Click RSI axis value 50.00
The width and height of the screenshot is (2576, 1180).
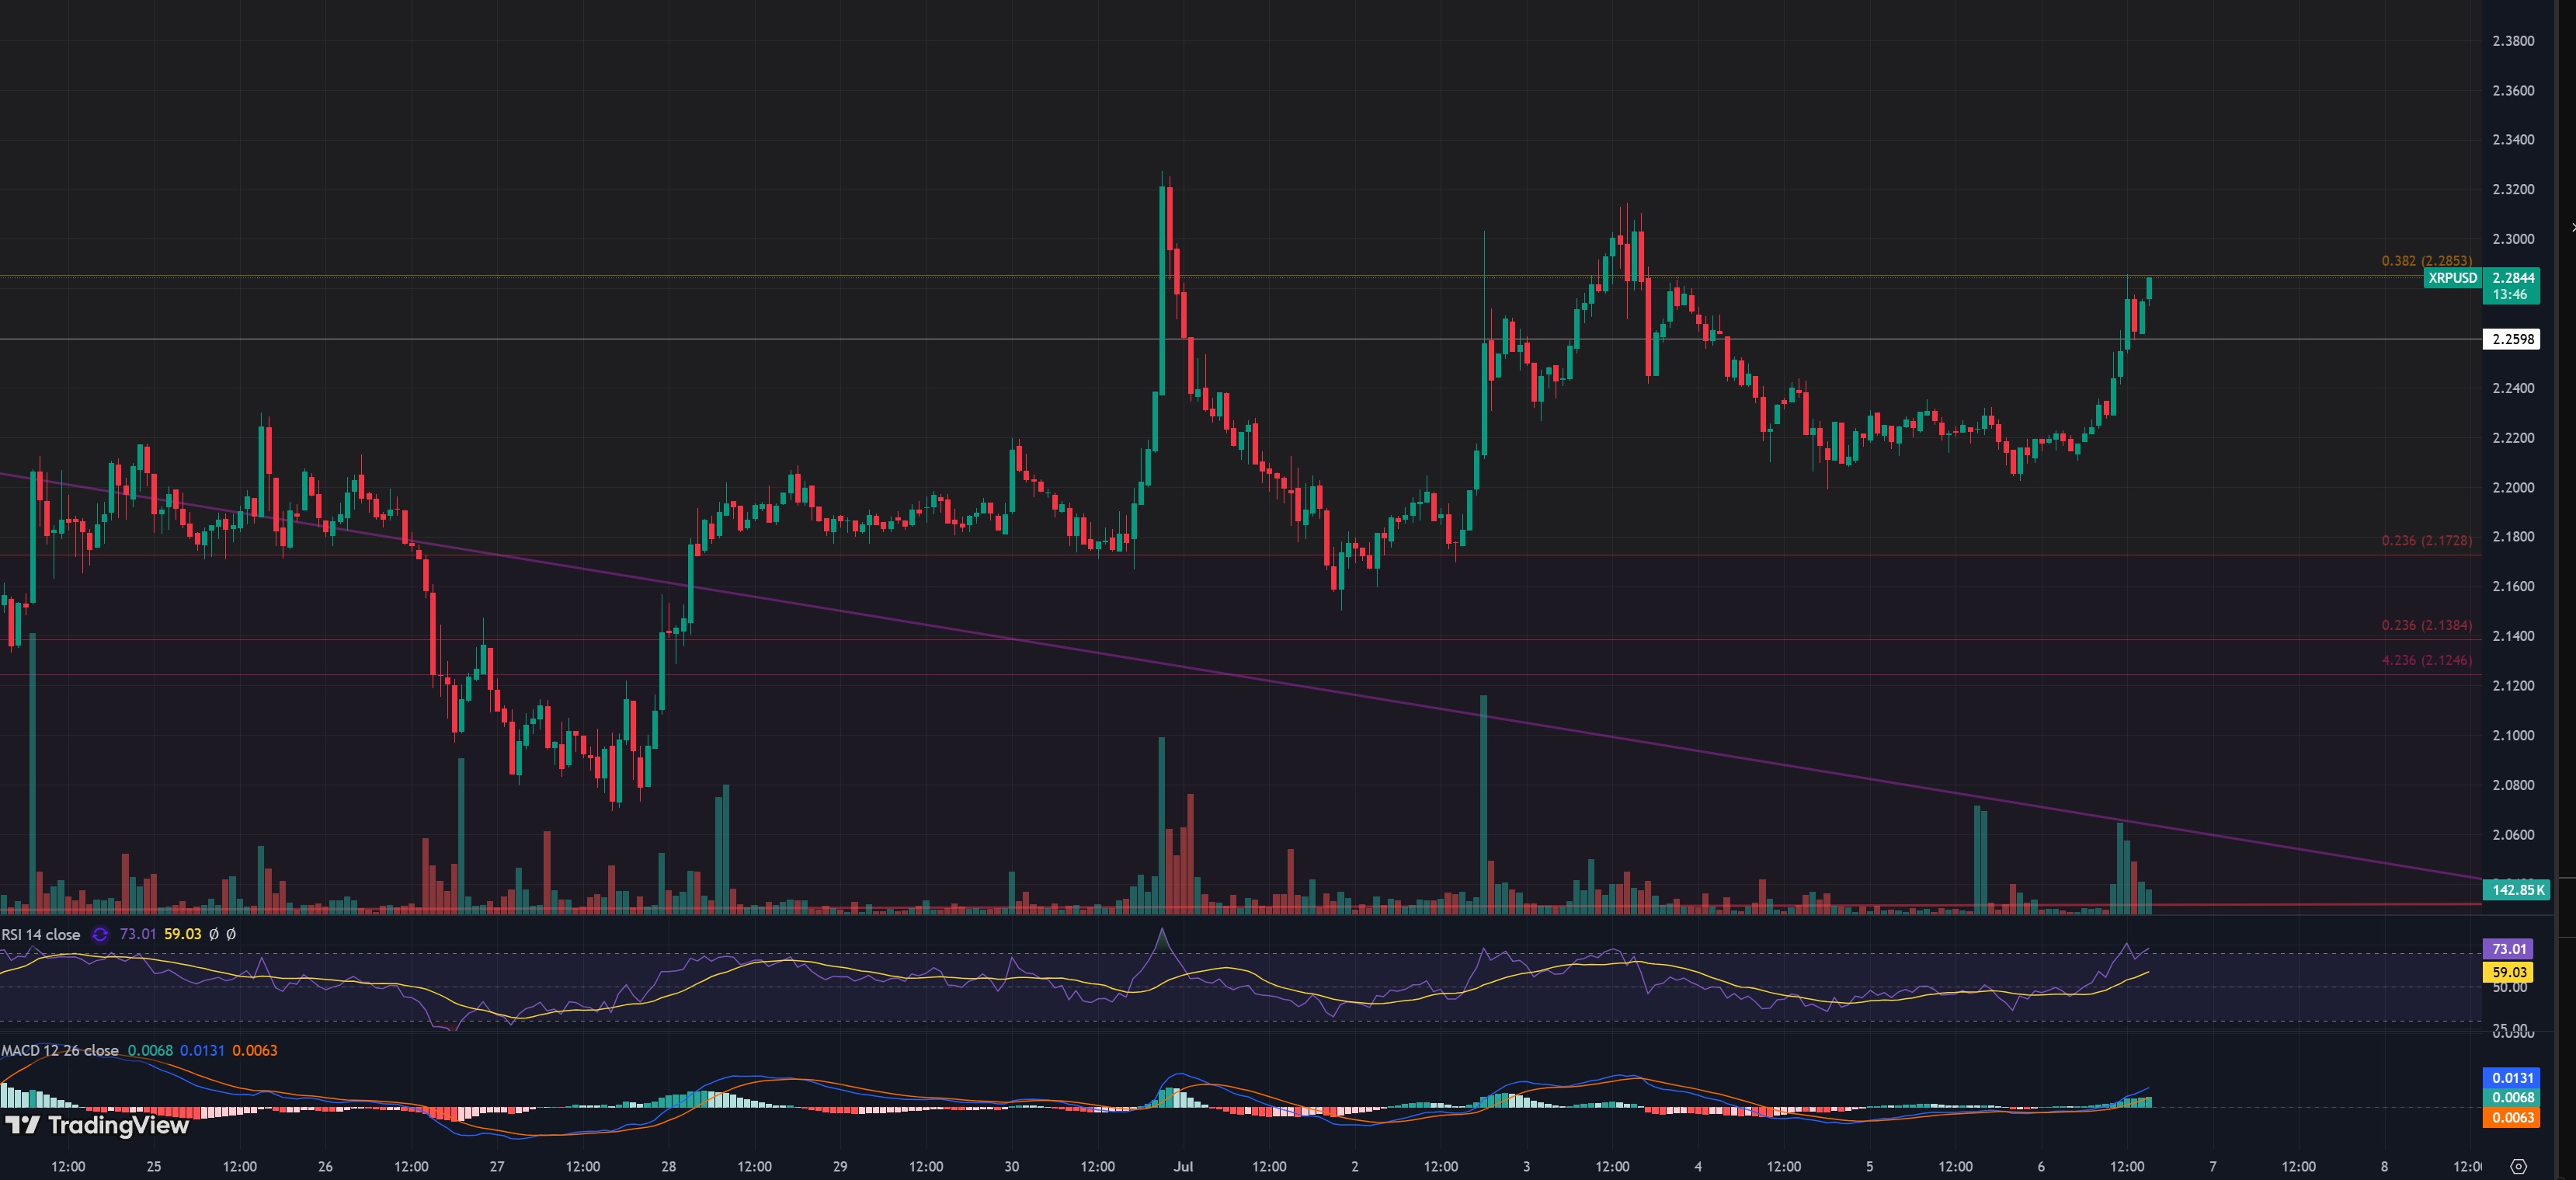pyautogui.click(x=2510, y=987)
